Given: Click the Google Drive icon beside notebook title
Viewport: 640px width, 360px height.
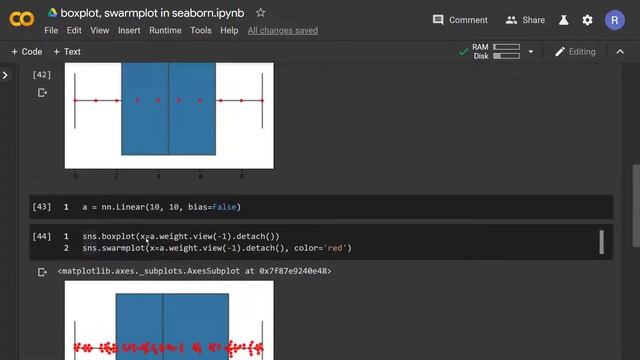Looking at the screenshot, I should pyautogui.click(x=52, y=13).
